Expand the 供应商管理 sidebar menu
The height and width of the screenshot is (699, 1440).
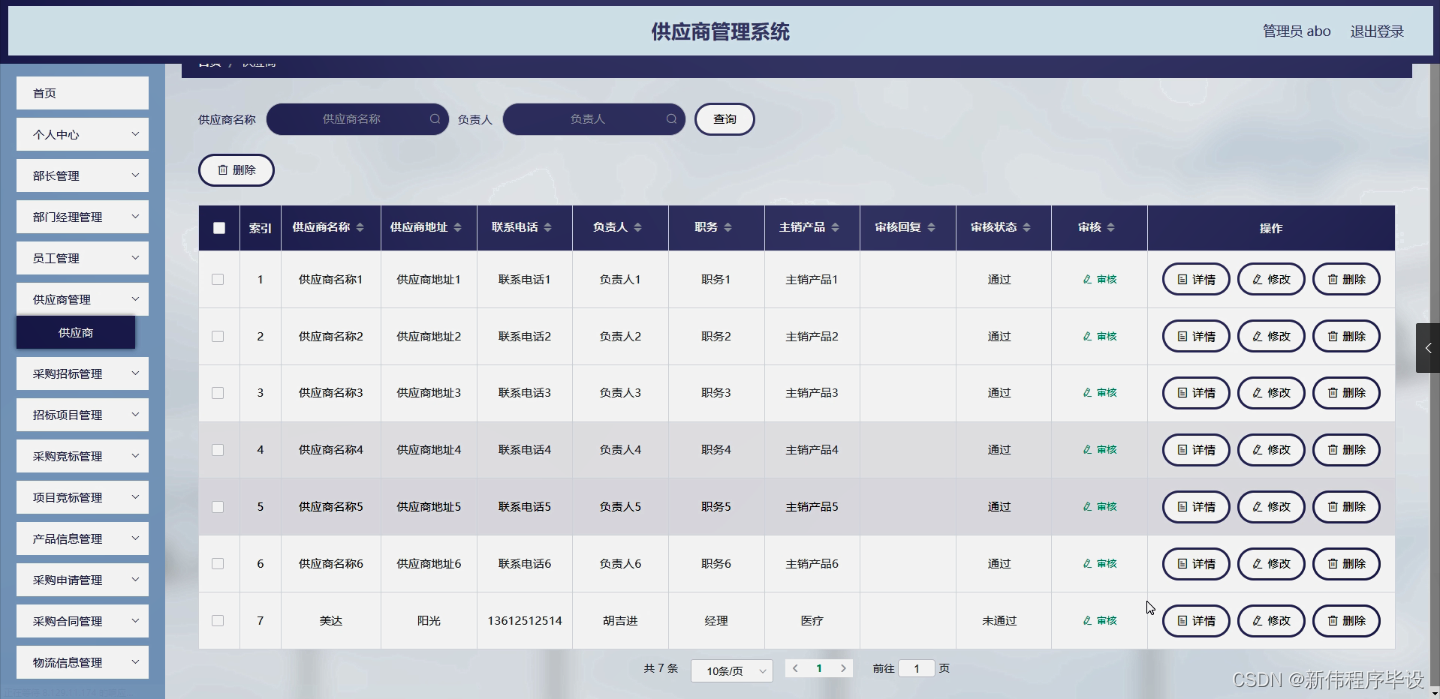82,298
